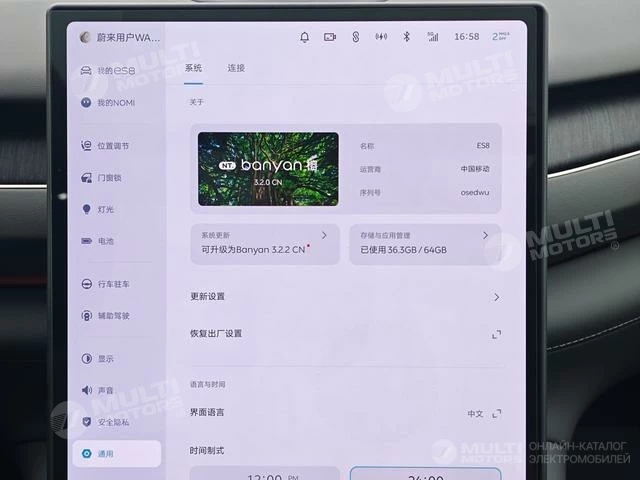Screen dimensions: 640x480
Task: Select the 12:00 PM time format
Action: click(x=265, y=473)
